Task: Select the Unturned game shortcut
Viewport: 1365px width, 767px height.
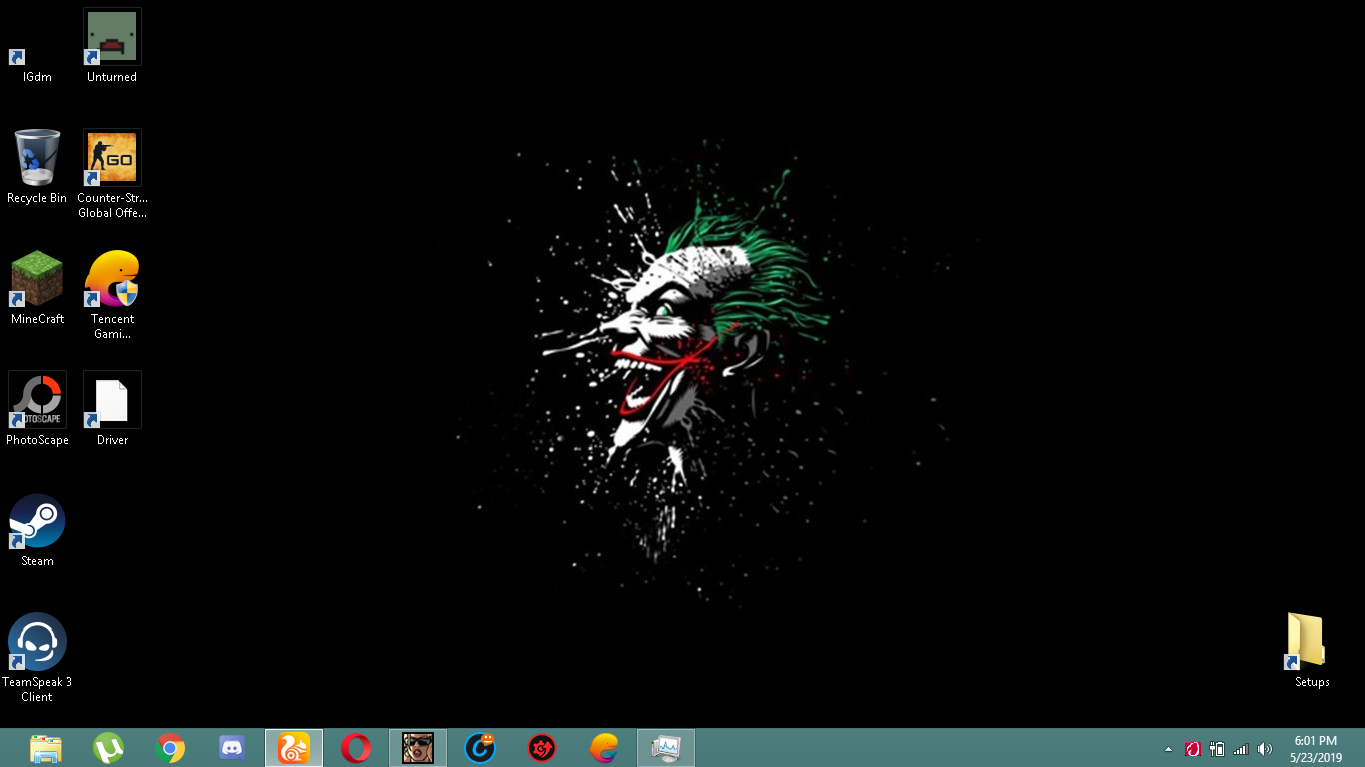Action: (112, 47)
